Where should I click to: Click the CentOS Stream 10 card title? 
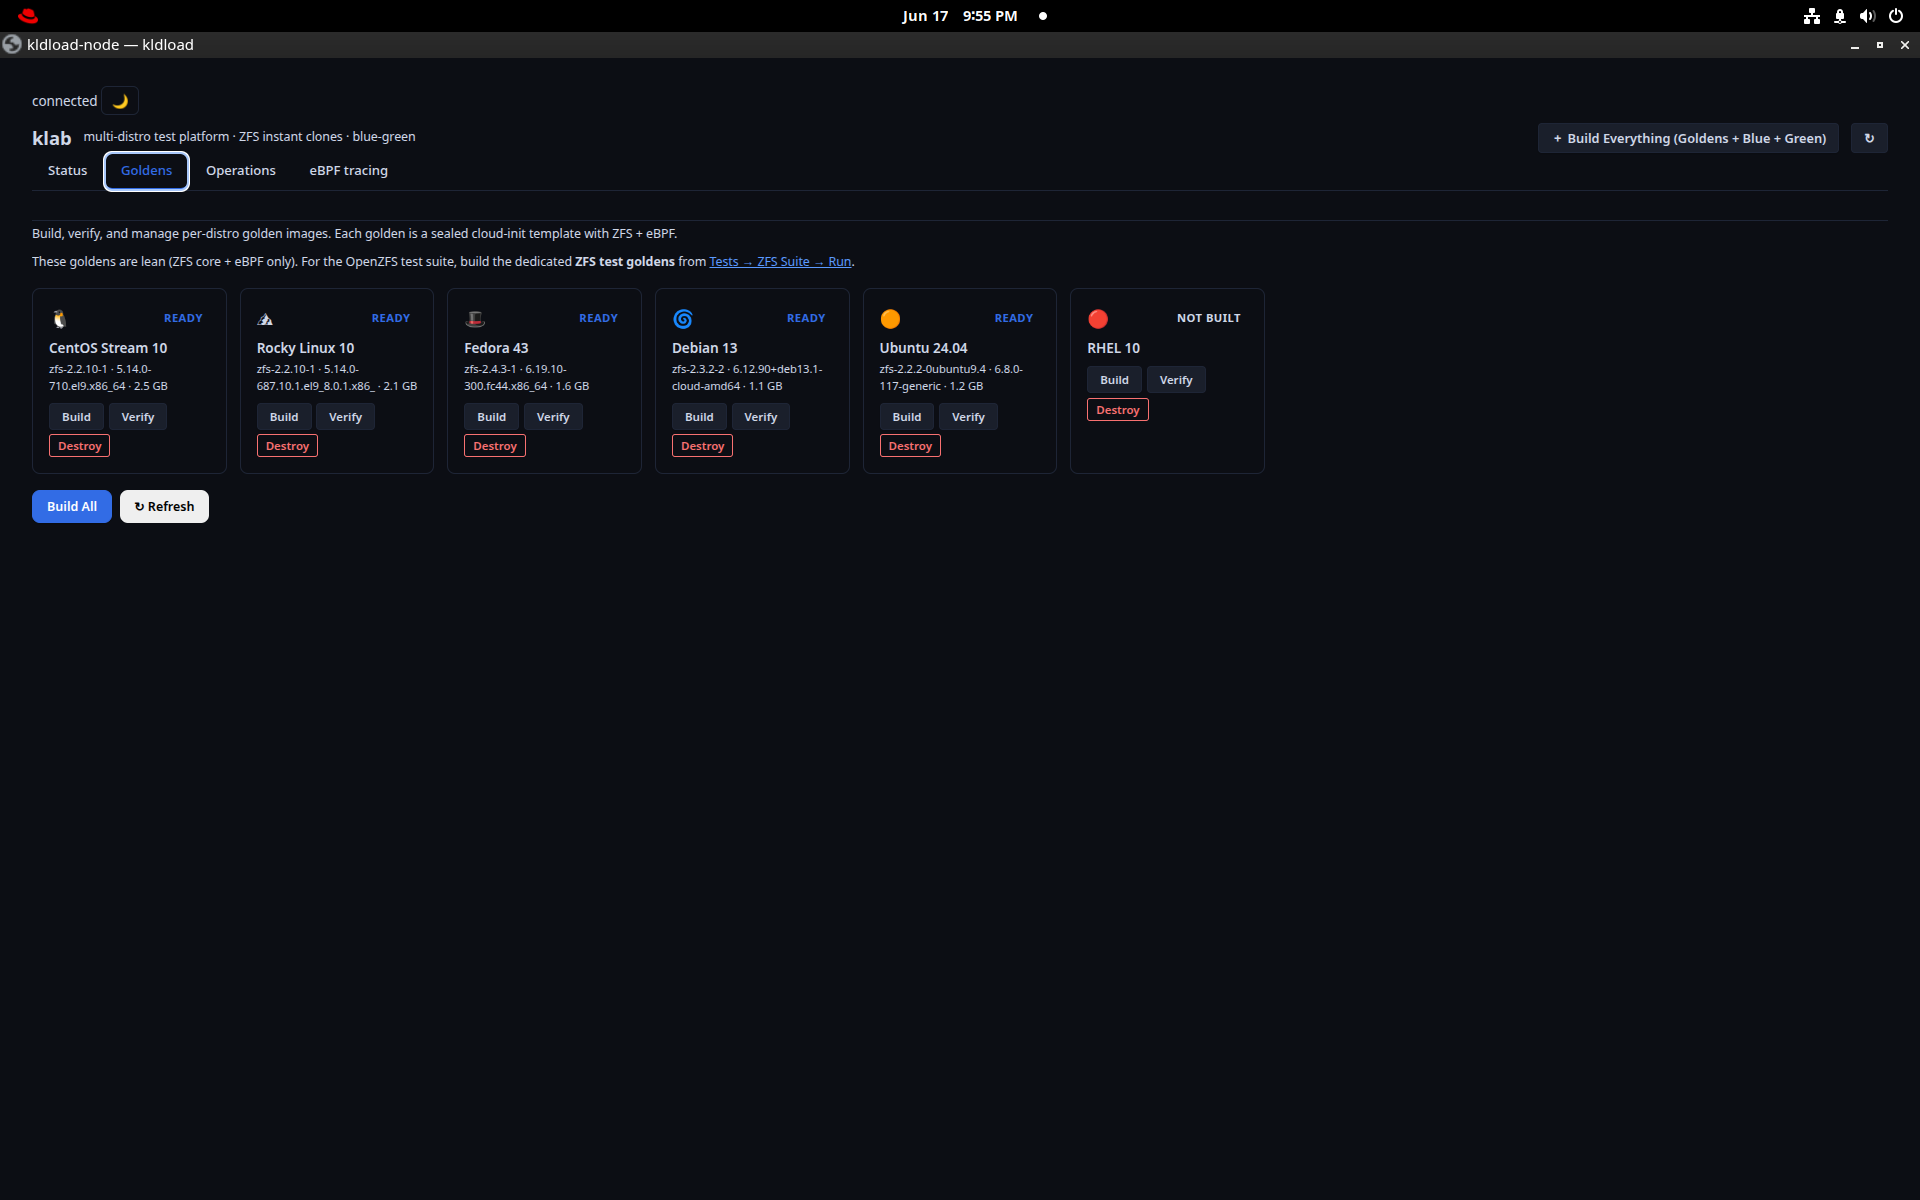point(108,348)
